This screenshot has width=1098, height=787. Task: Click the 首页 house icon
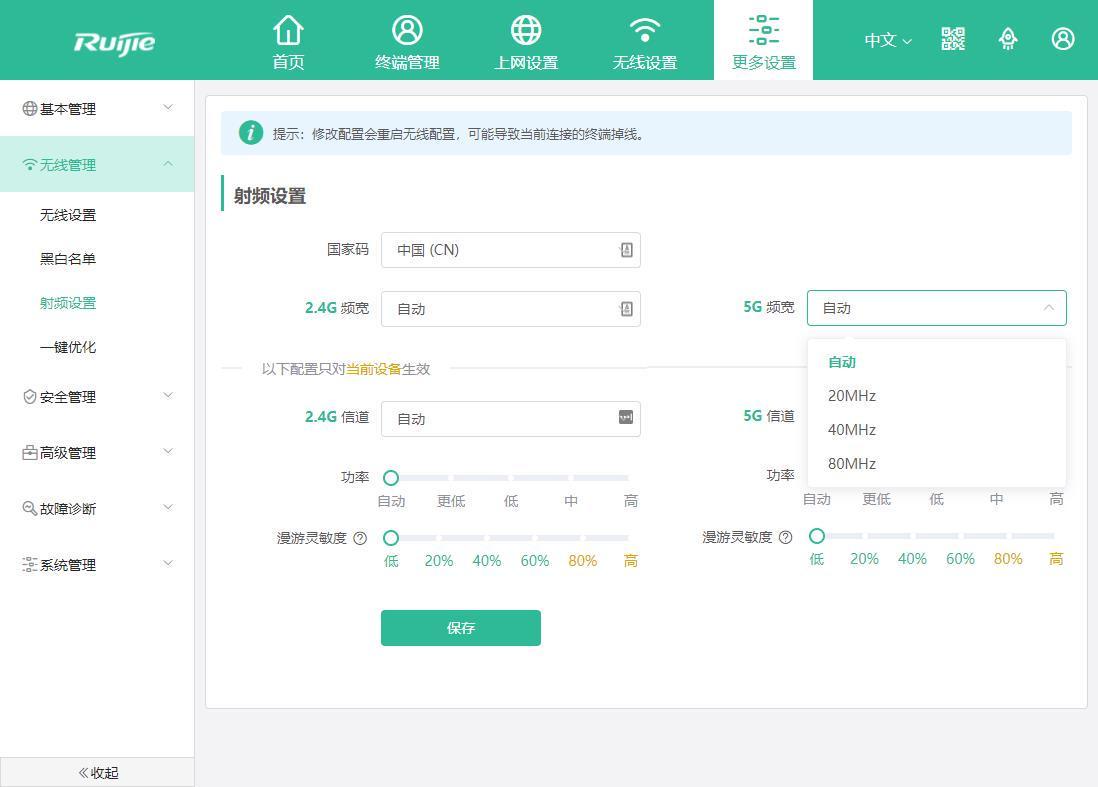pos(288,30)
